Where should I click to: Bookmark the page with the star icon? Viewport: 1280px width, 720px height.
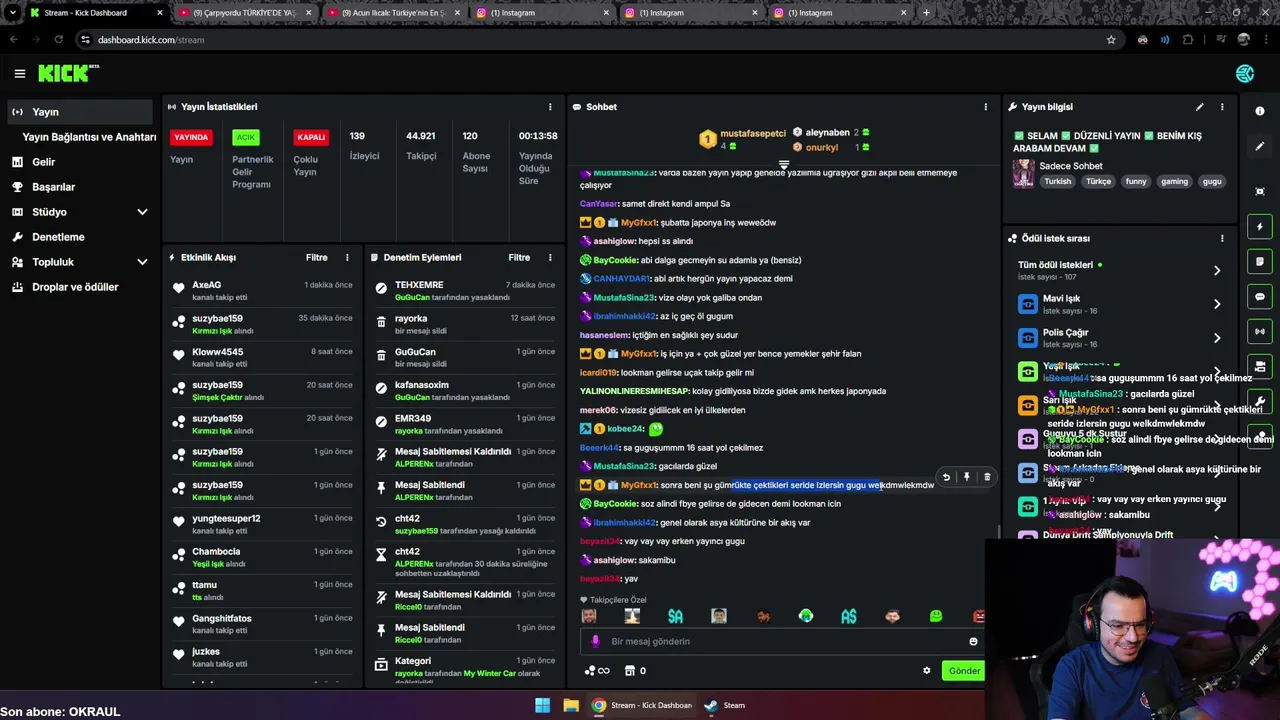point(1111,40)
